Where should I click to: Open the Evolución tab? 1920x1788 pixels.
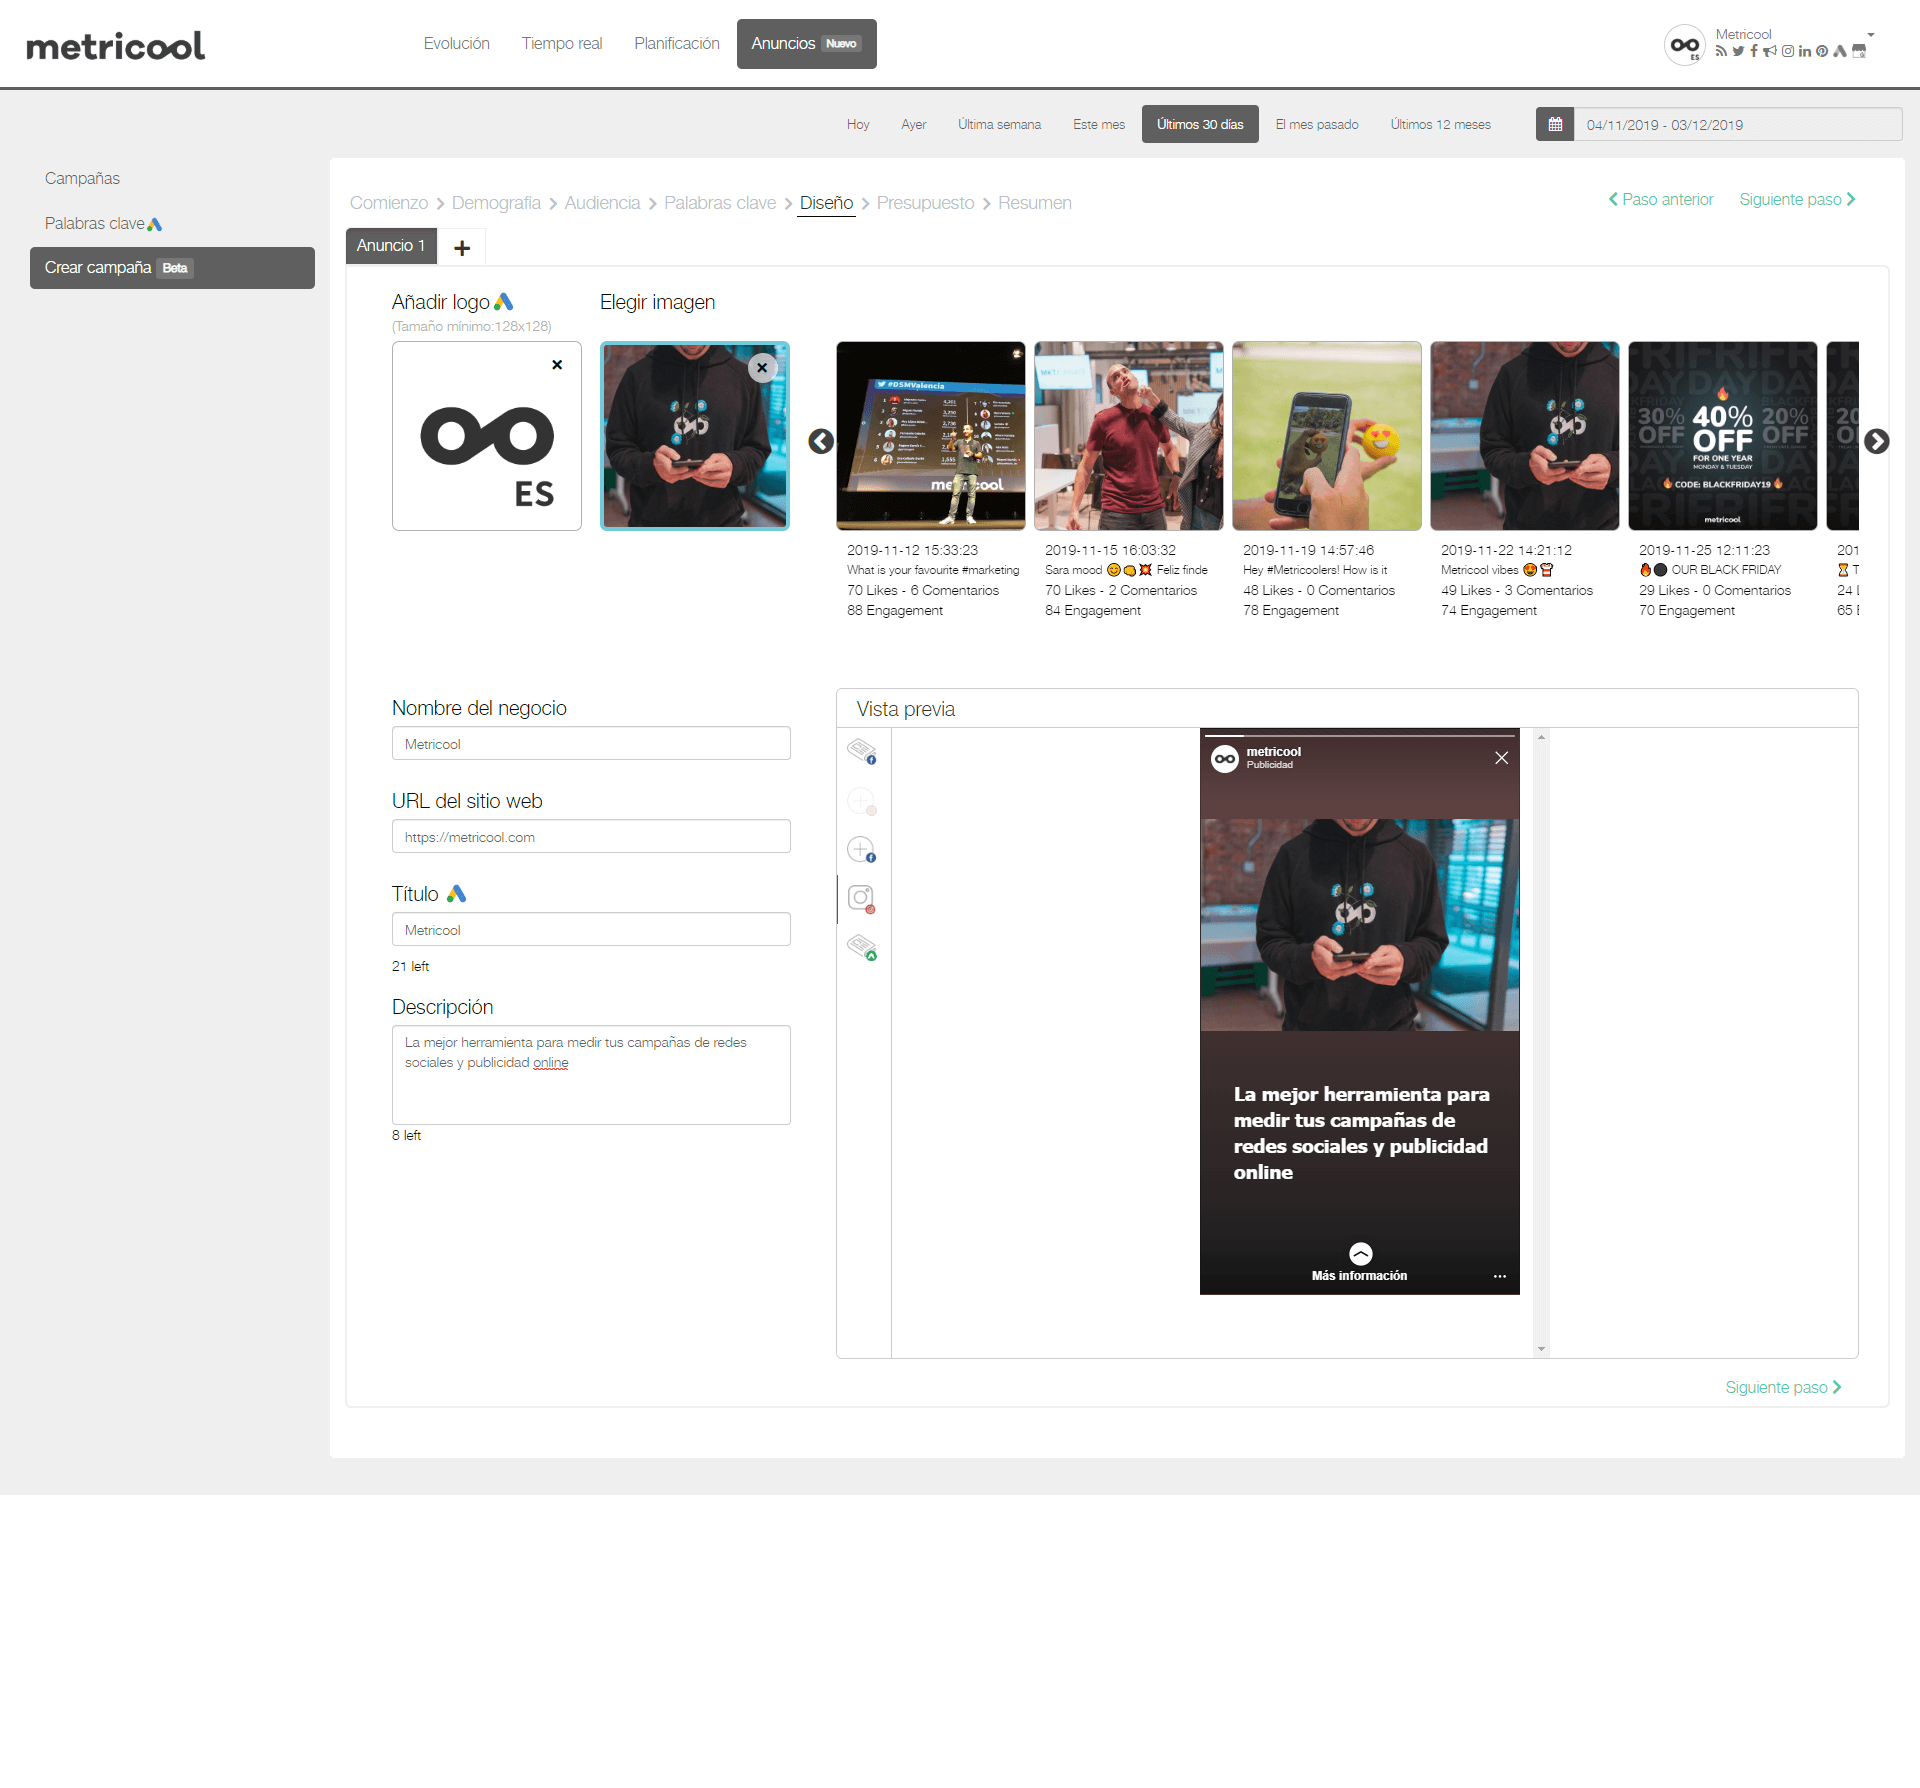[x=456, y=44]
